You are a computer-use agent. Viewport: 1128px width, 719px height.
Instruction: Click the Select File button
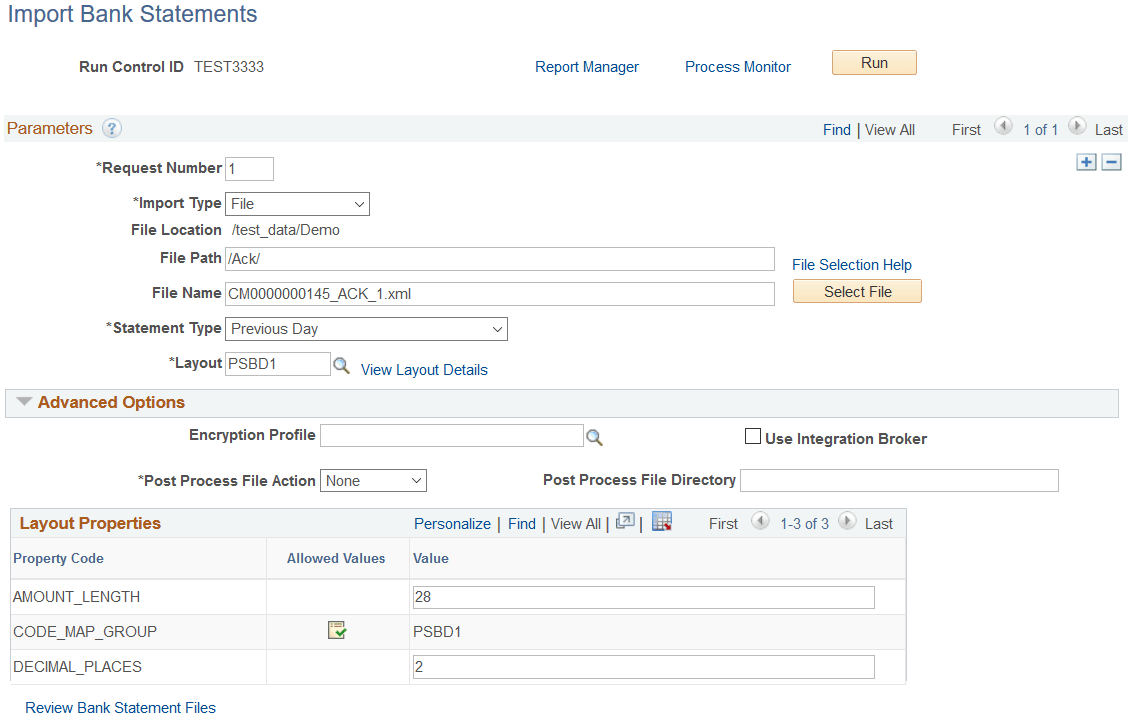tap(856, 290)
